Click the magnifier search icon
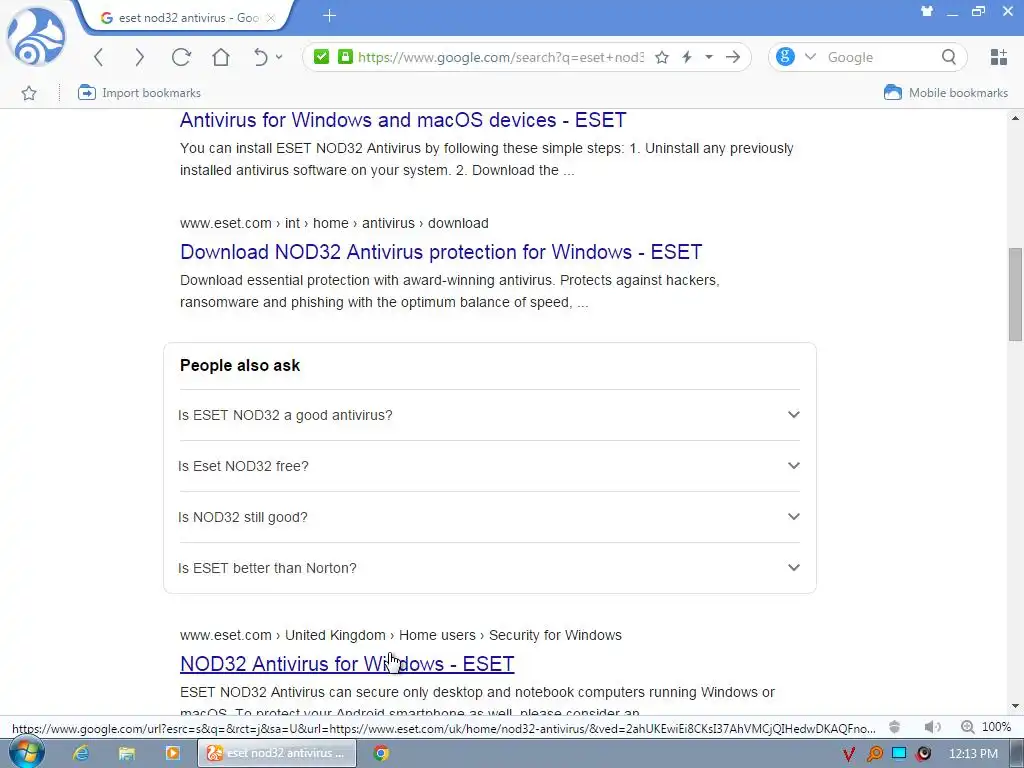Viewport: 1024px width, 768px height. [x=949, y=57]
